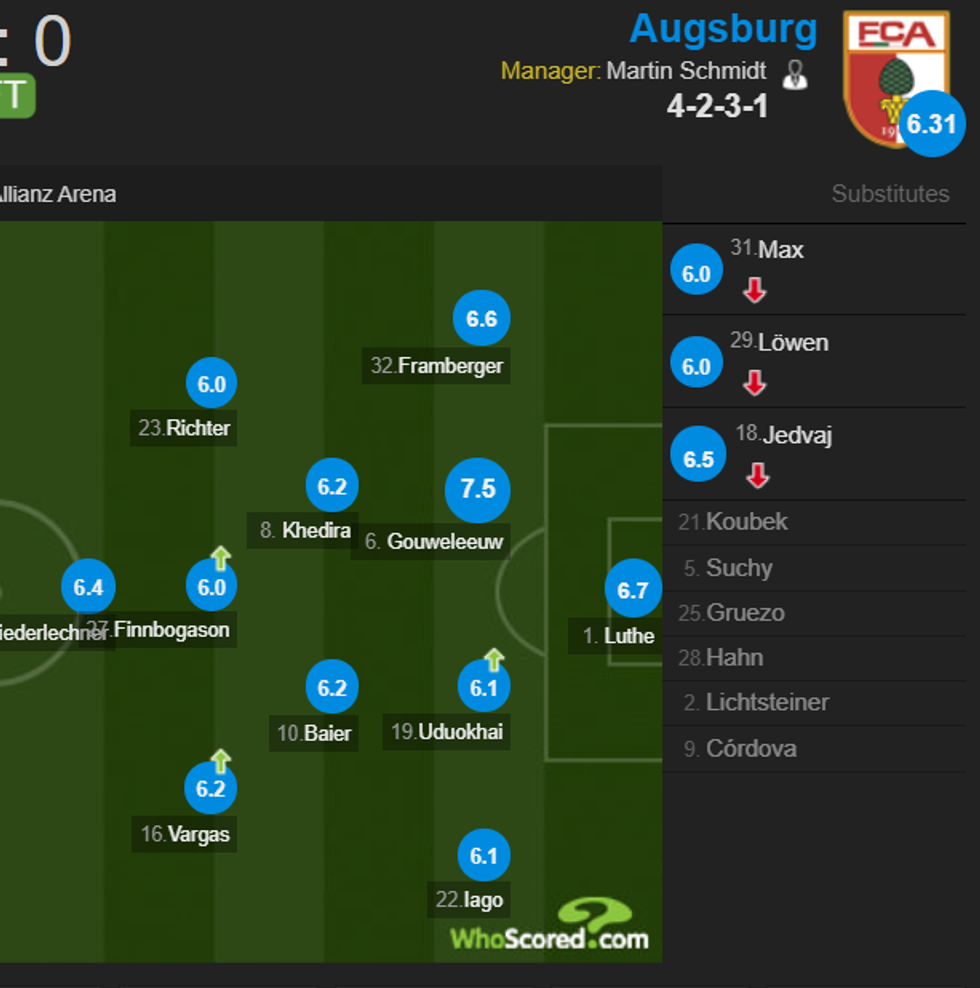Viewport: 980px width, 988px height.
Task: Select Gouweleeuw's 7.5 rating bubble
Action: [x=477, y=490]
